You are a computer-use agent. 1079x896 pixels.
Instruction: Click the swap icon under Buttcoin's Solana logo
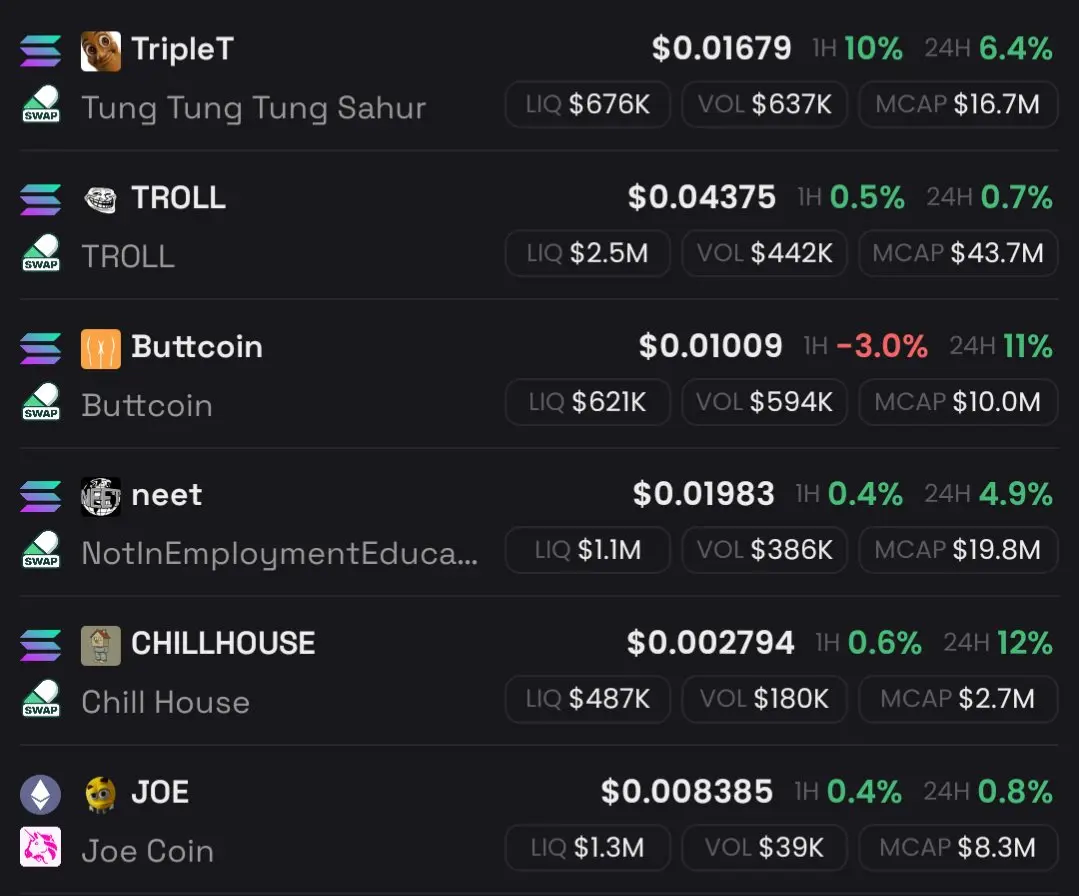pos(41,402)
